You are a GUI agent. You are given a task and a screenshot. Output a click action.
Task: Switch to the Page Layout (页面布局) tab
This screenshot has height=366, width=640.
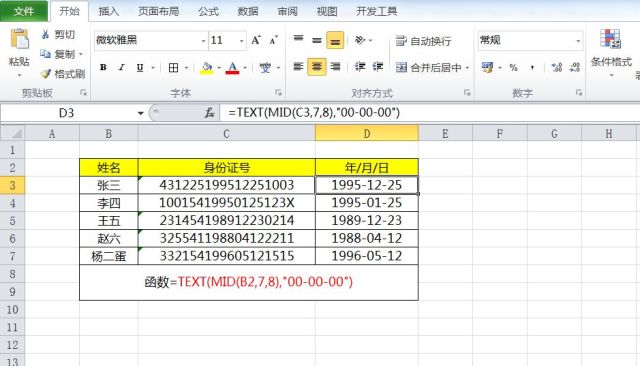pos(159,11)
